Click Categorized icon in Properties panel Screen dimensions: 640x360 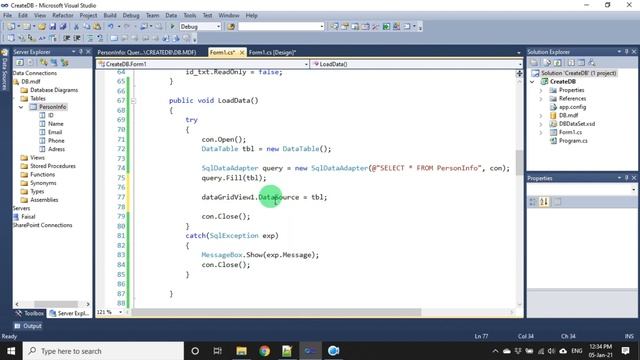click(533, 202)
